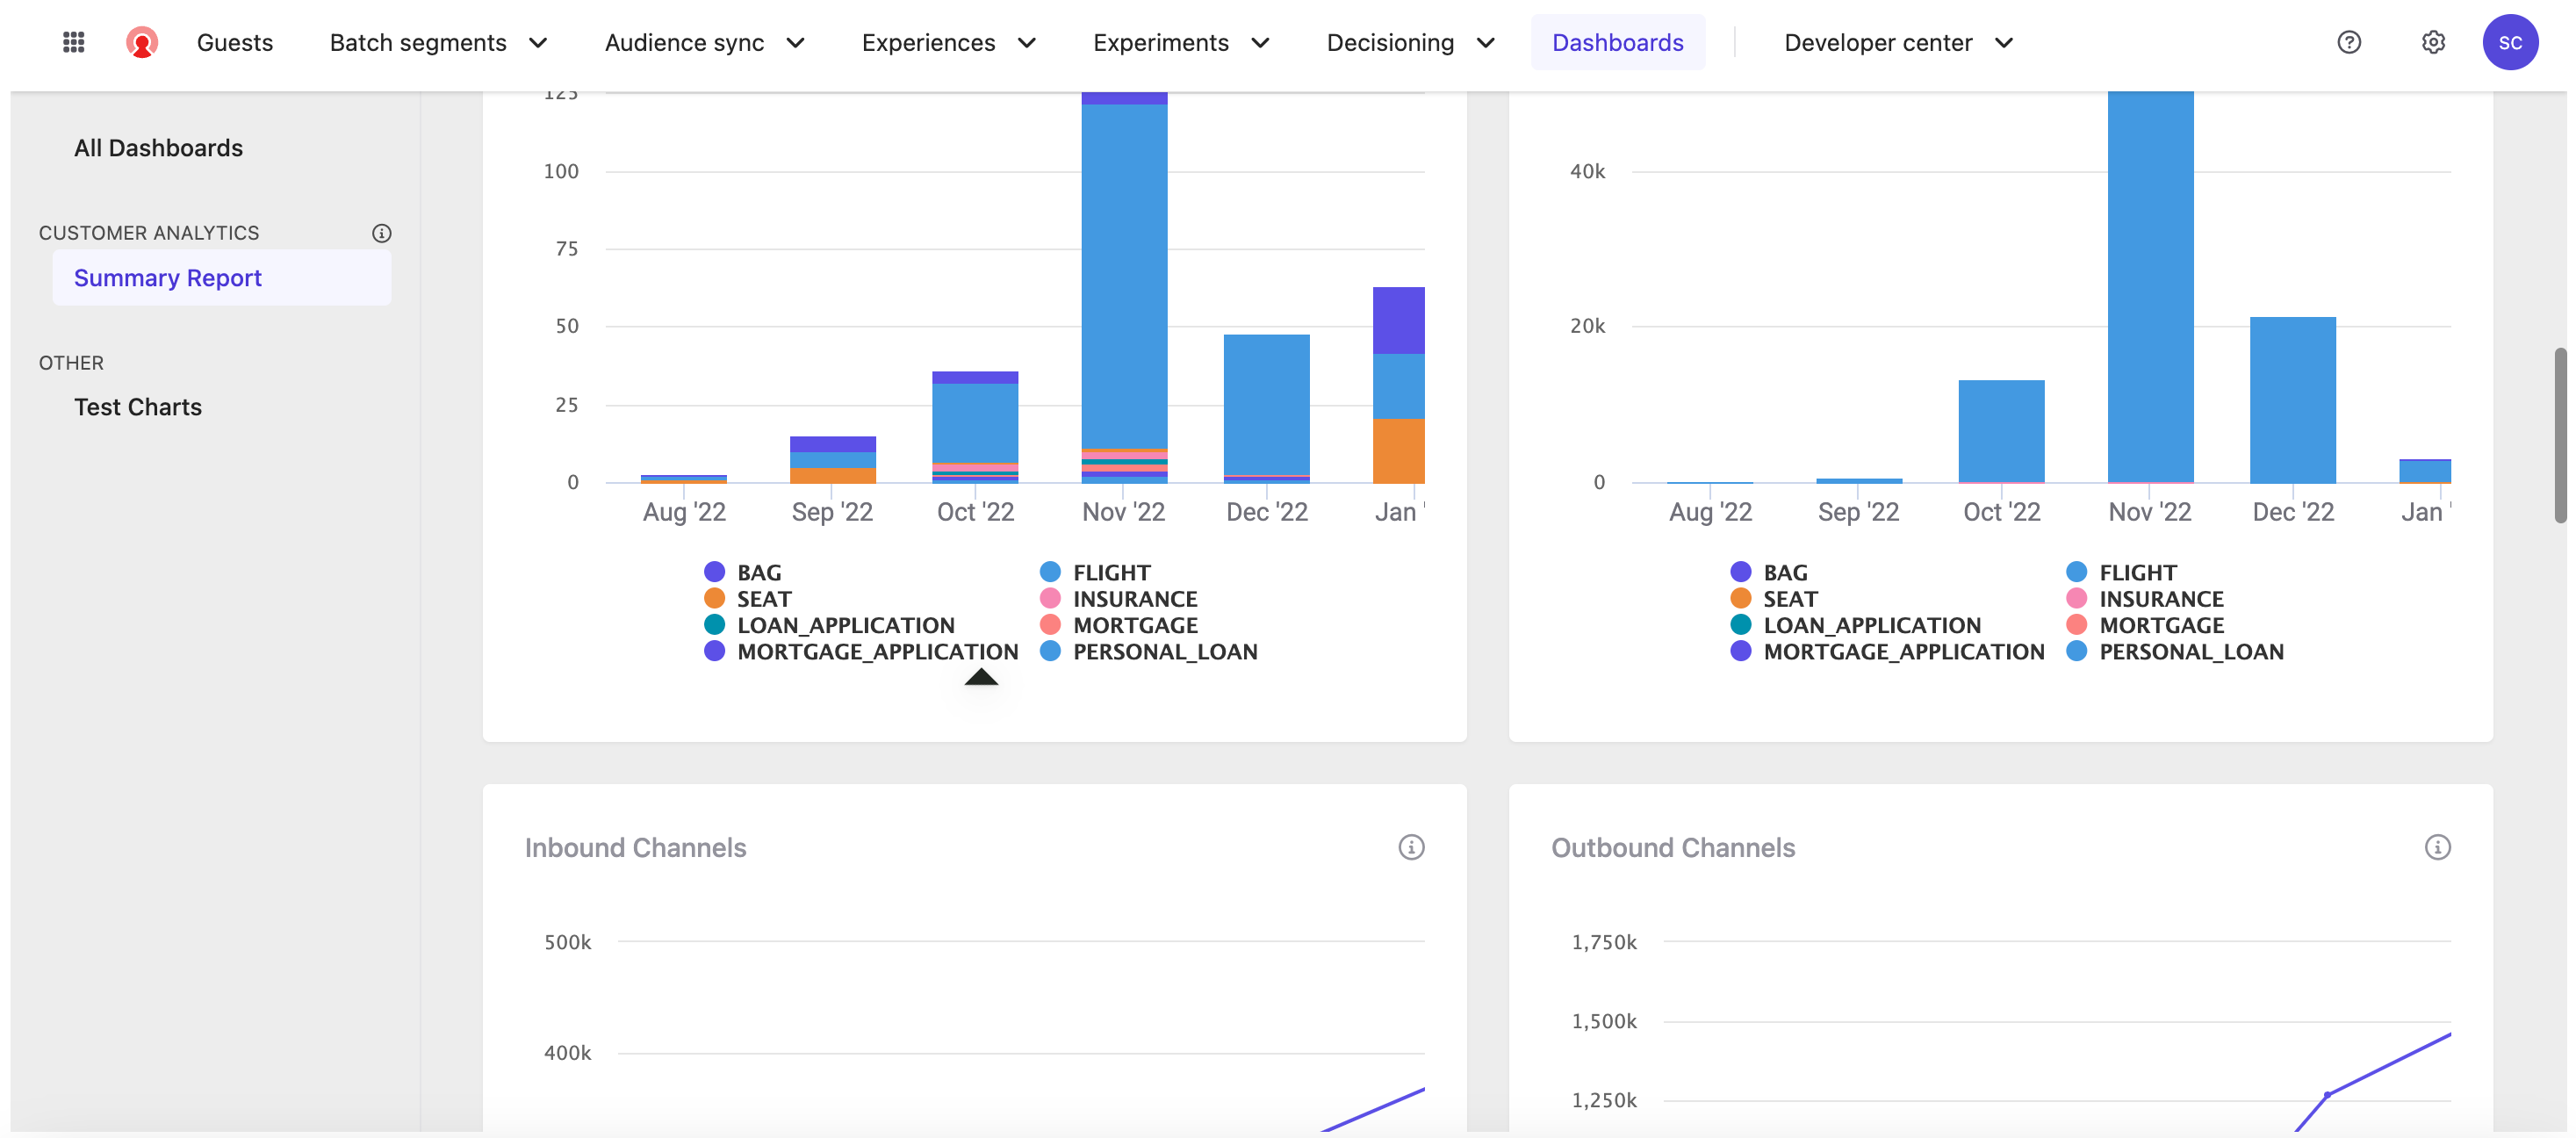Click the SC user avatar
Image resolution: width=2576 pixels, height=1138 pixels.
tap(2509, 42)
